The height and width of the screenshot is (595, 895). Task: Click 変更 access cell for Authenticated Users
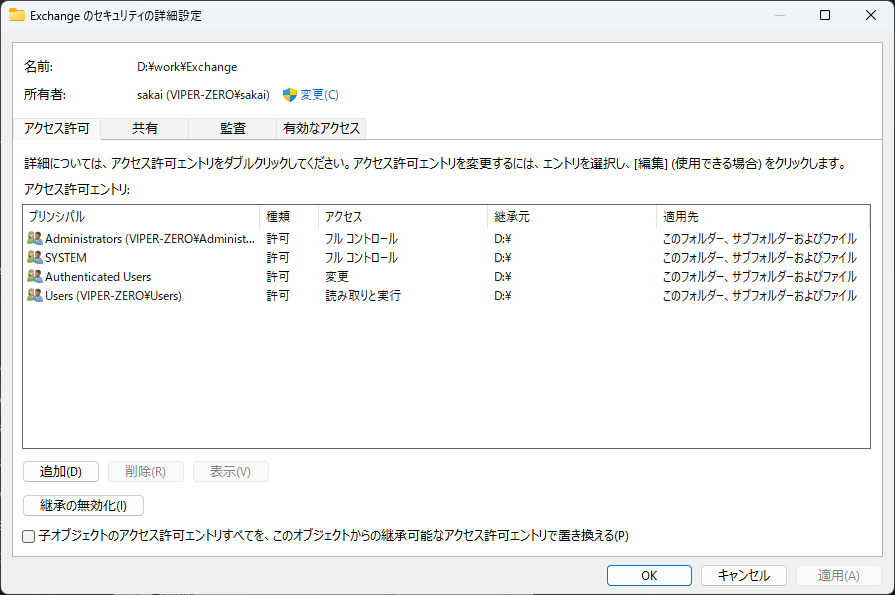point(337,277)
